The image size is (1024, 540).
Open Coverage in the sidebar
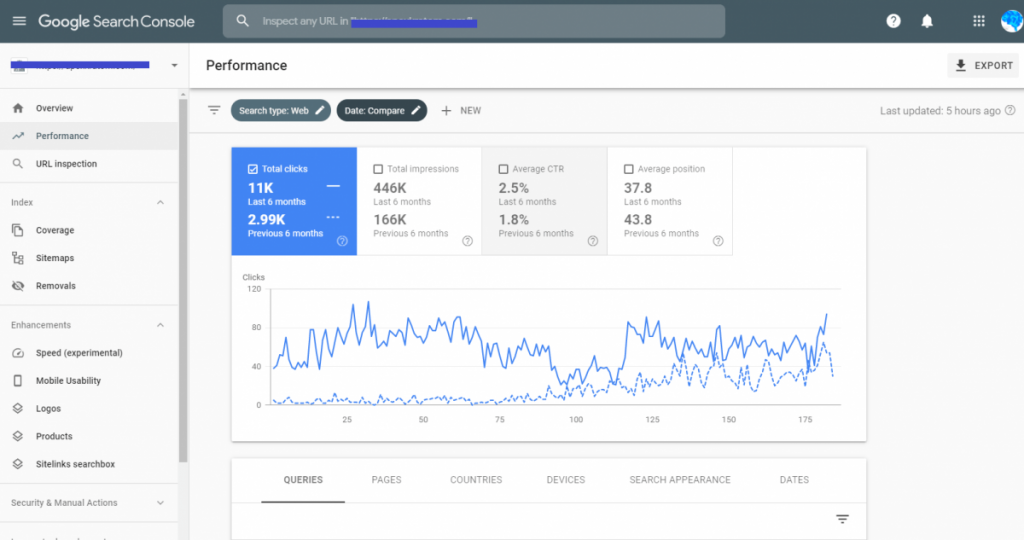point(89,230)
